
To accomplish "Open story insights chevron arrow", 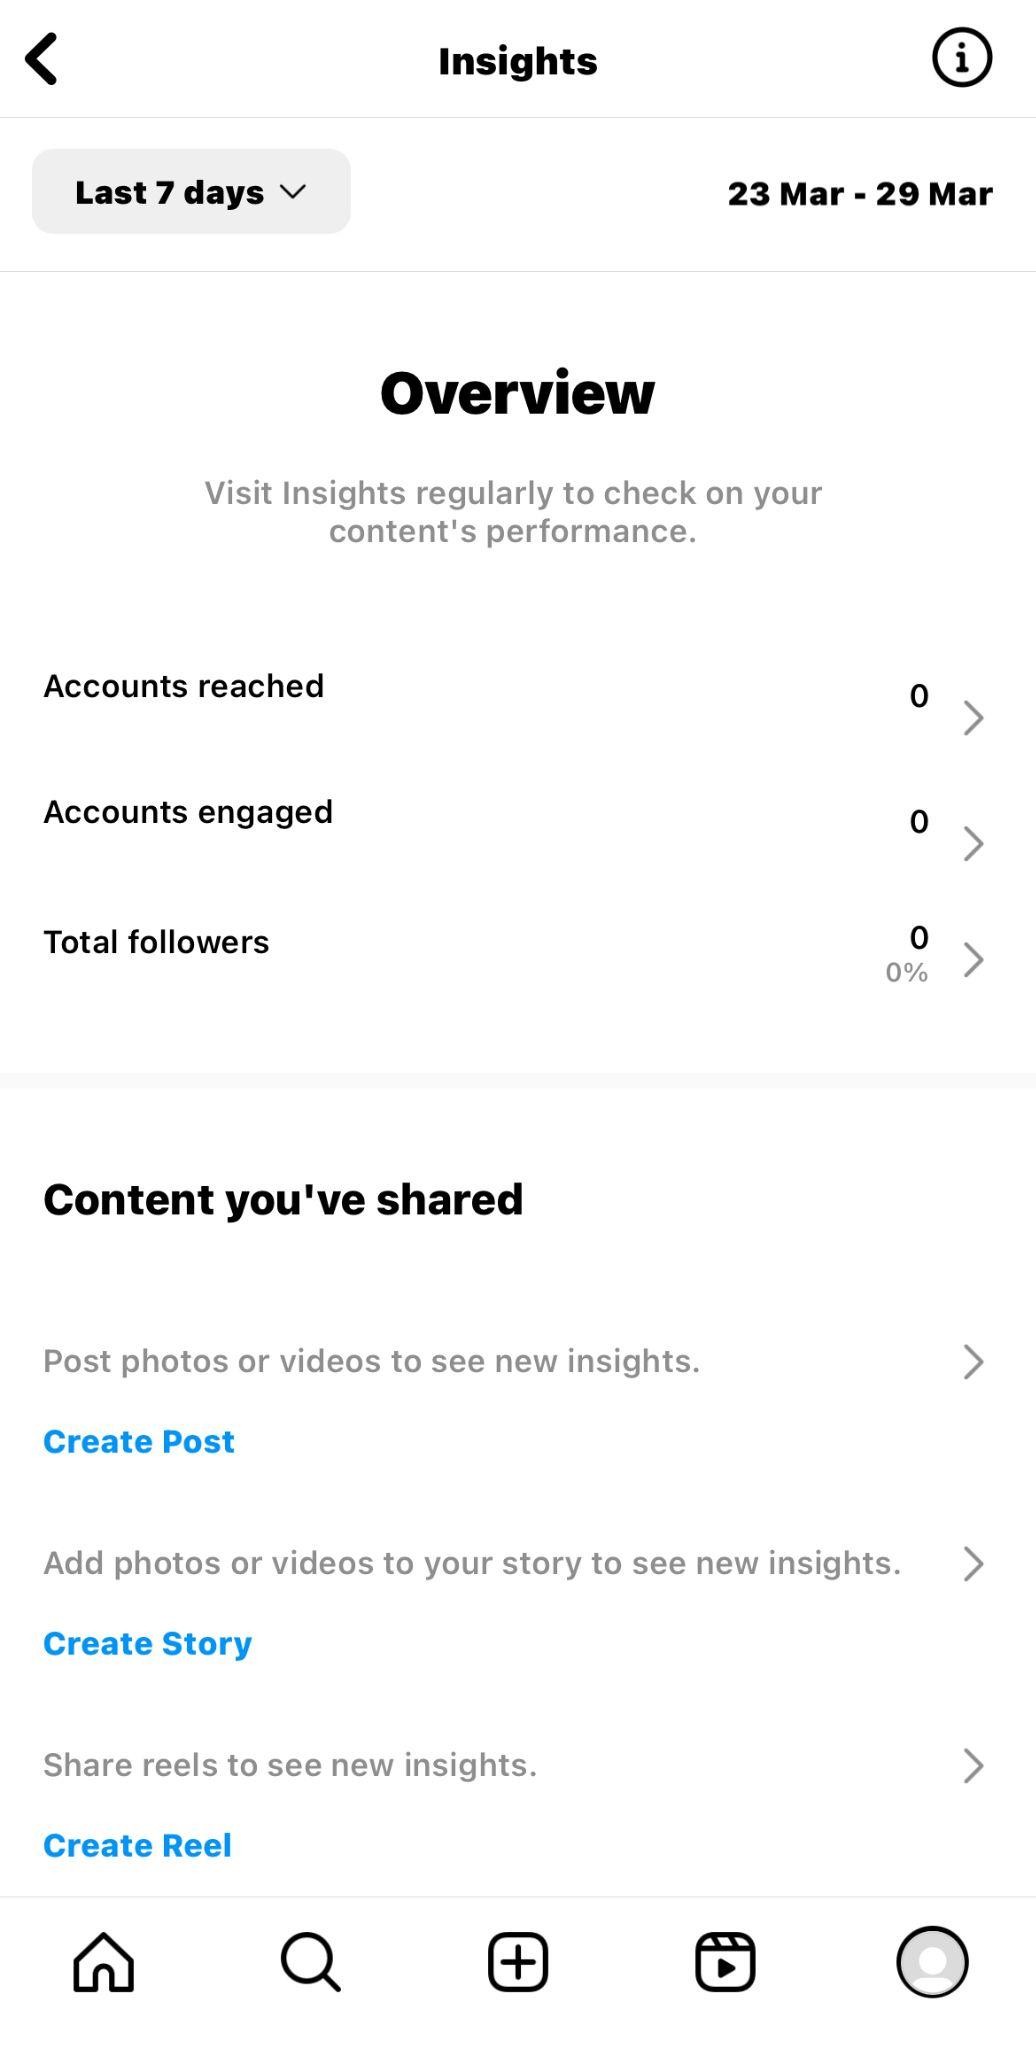I will pos(973,1563).
